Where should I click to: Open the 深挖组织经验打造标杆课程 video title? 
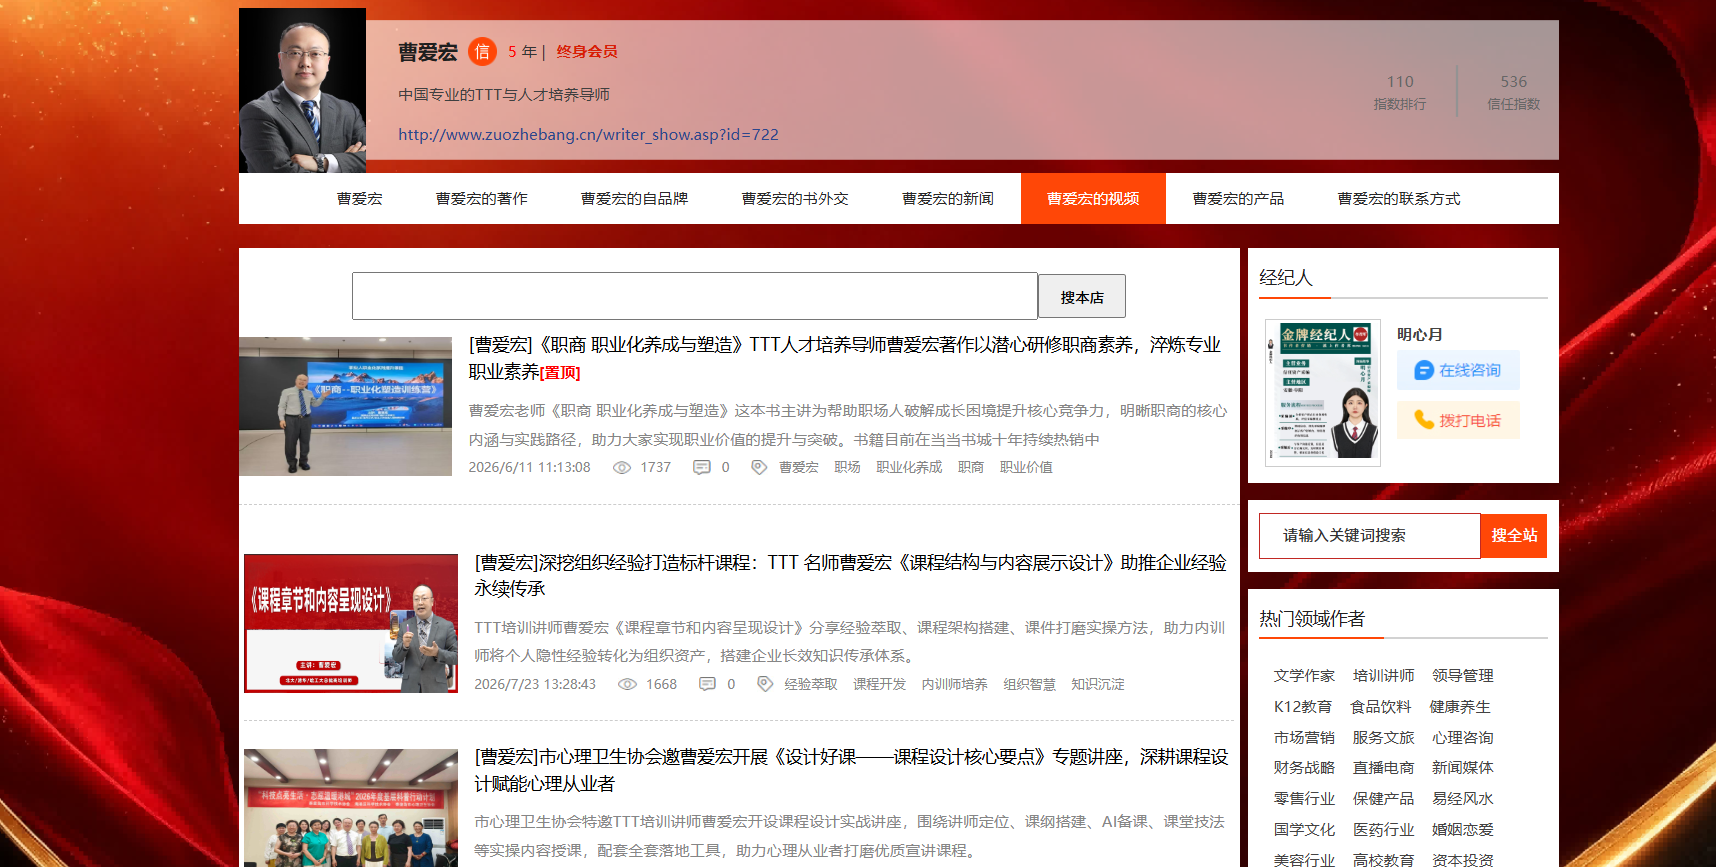point(850,575)
